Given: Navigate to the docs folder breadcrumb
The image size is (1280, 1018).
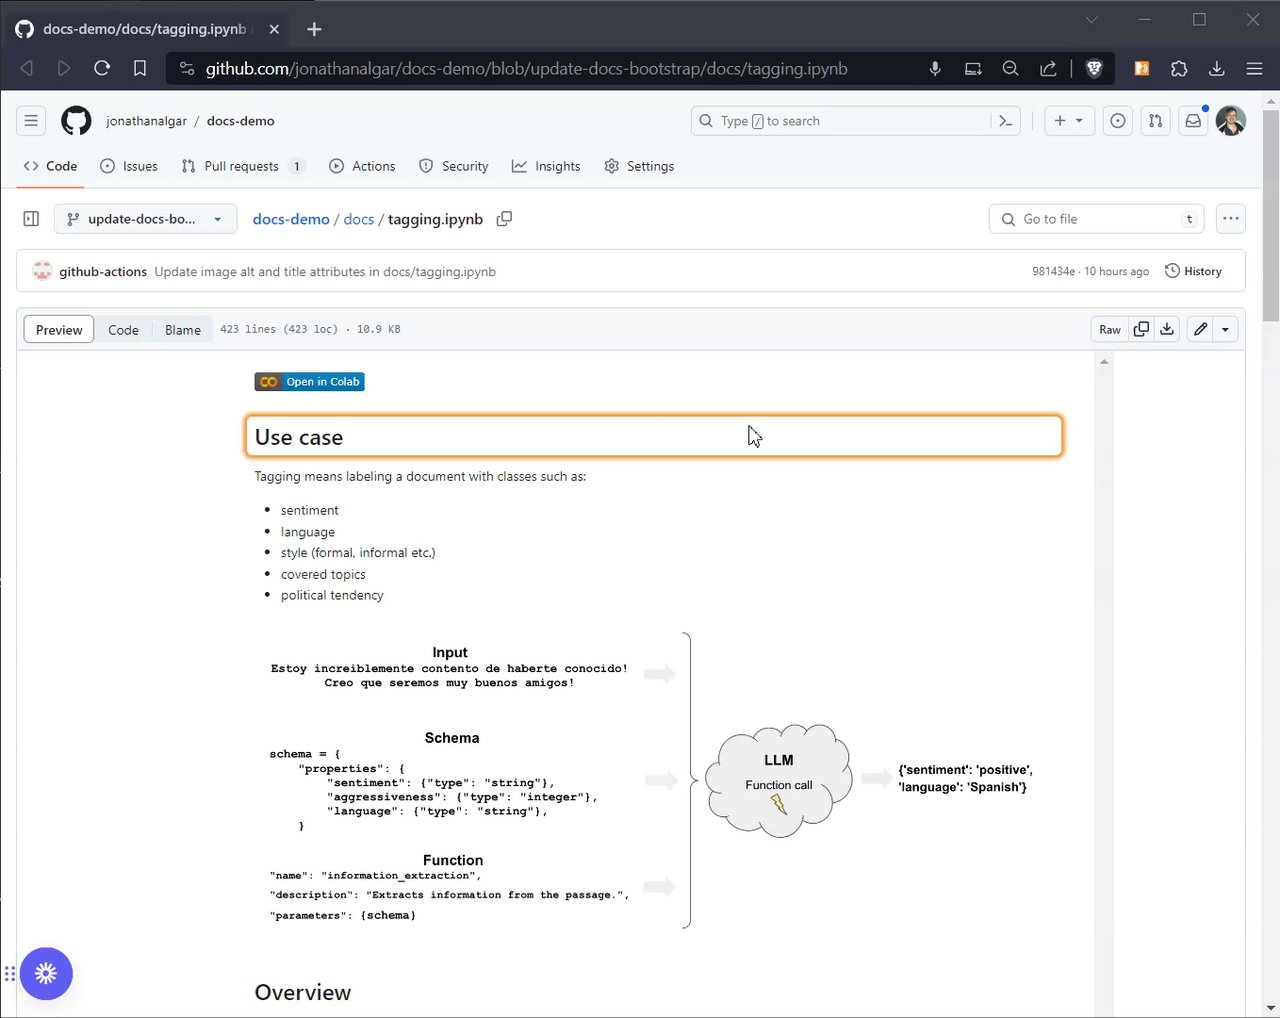Looking at the screenshot, I should click(359, 219).
